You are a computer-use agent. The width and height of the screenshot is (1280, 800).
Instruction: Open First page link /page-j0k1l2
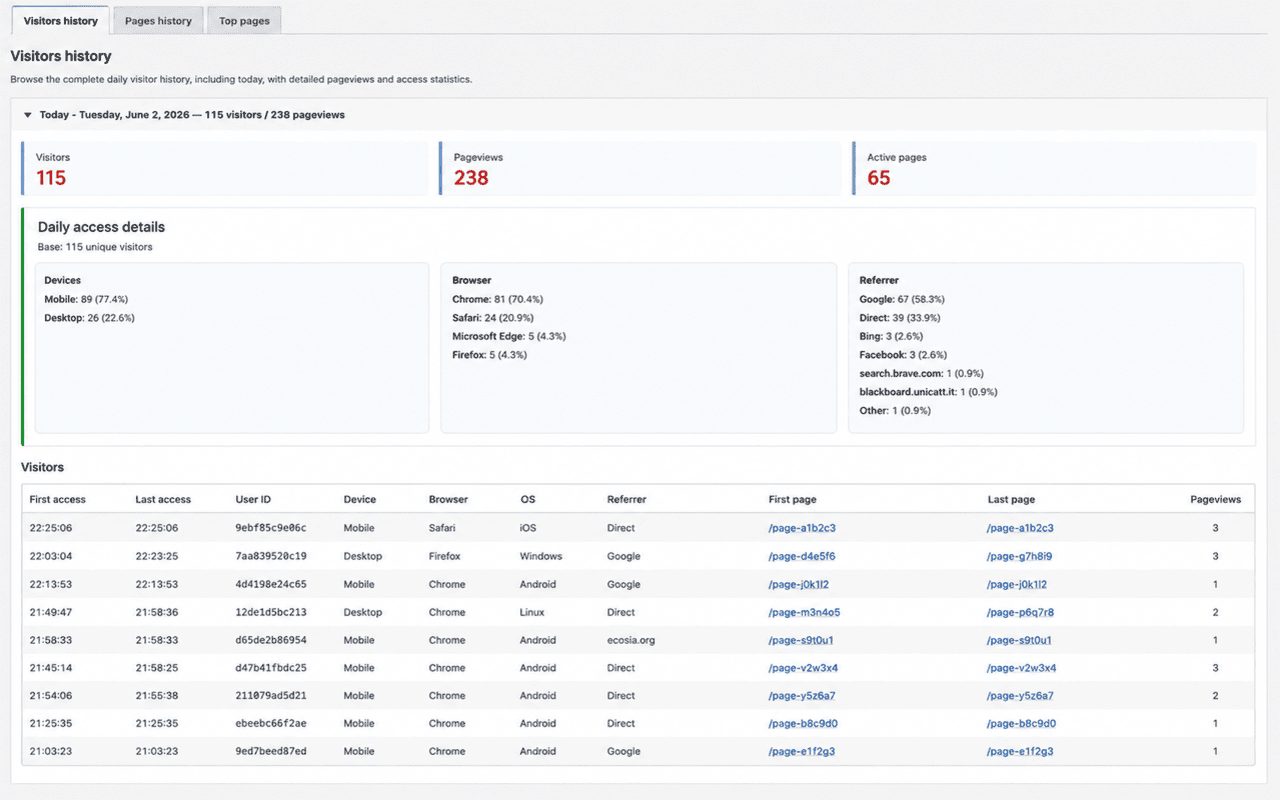(798, 584)
